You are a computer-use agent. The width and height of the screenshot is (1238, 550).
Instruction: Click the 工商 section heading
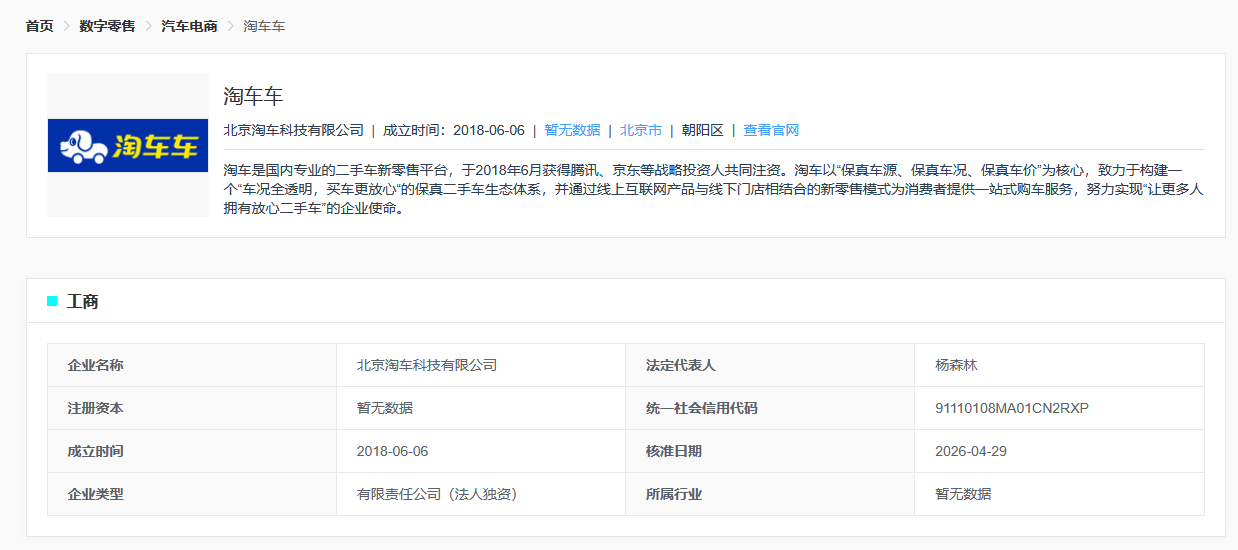click(x=82, y=301)
